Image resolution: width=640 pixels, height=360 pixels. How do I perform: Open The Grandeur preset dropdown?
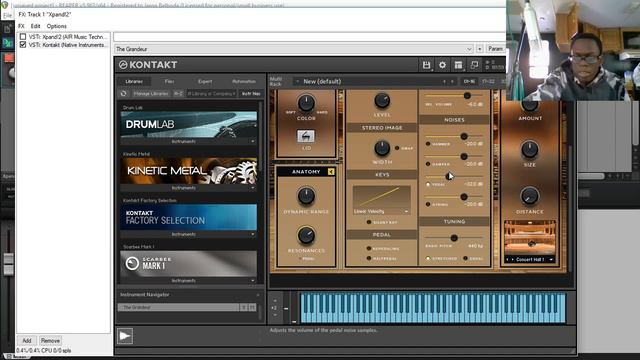pos(293,49)
